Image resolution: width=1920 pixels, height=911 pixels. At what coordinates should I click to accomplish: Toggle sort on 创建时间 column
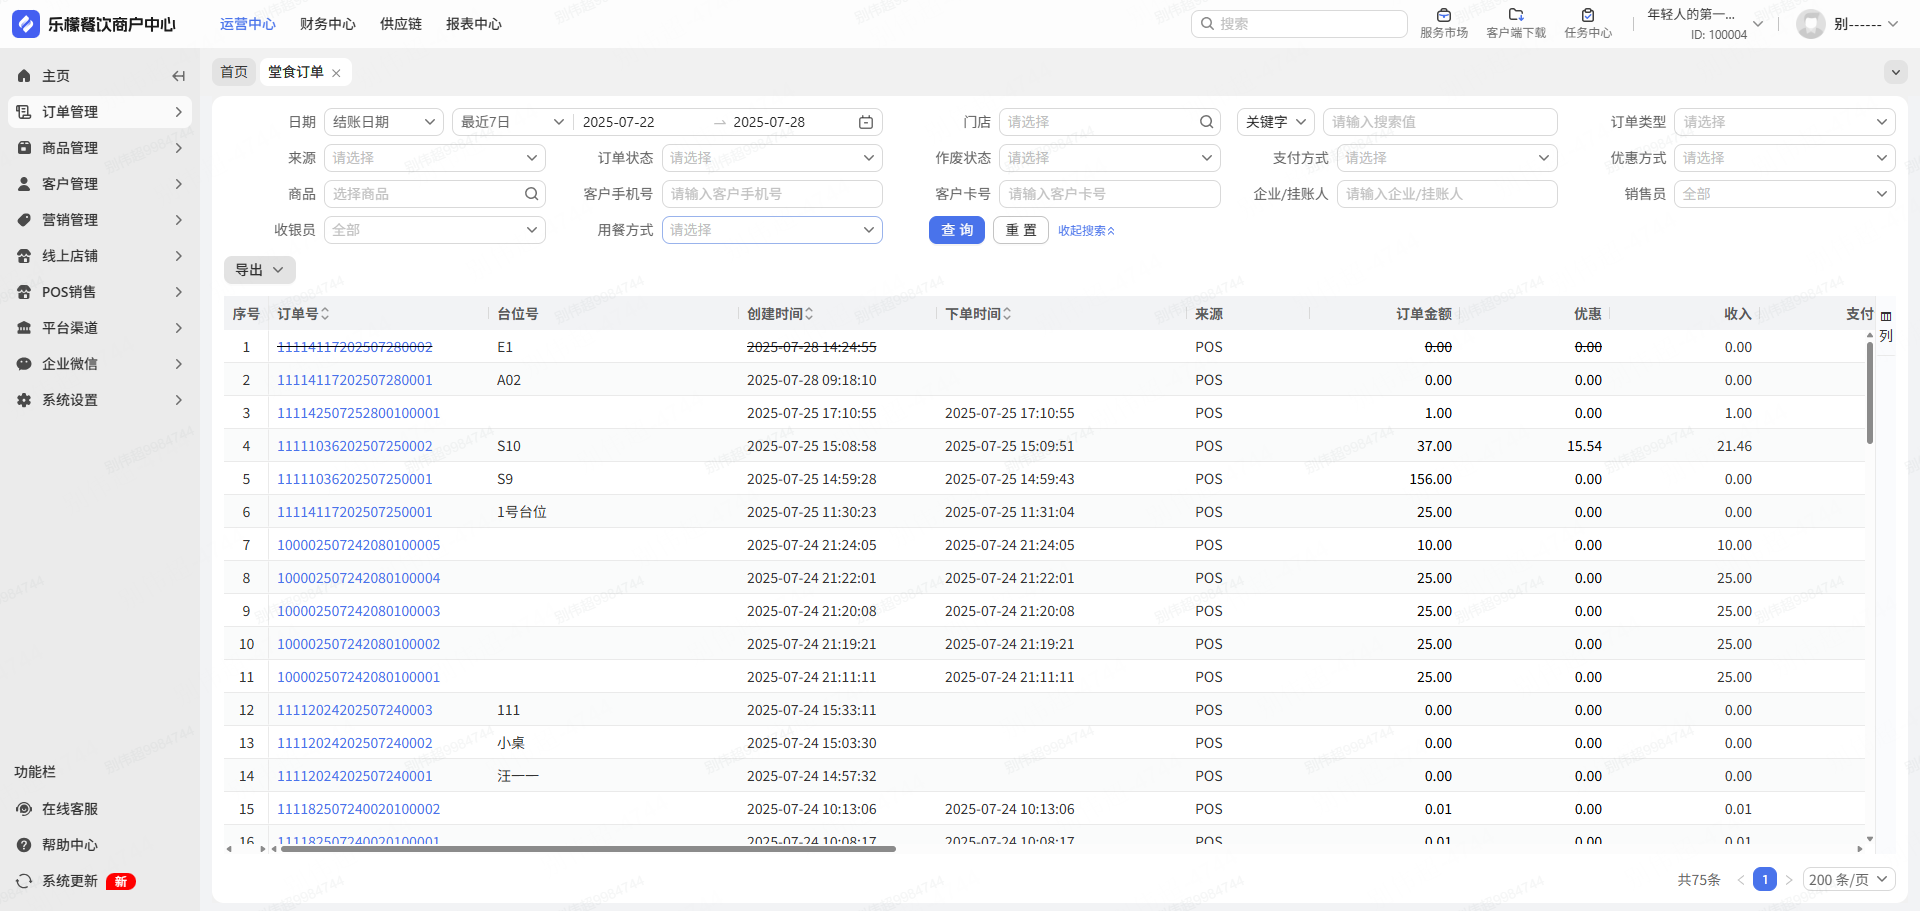click(x=809, y=314)
